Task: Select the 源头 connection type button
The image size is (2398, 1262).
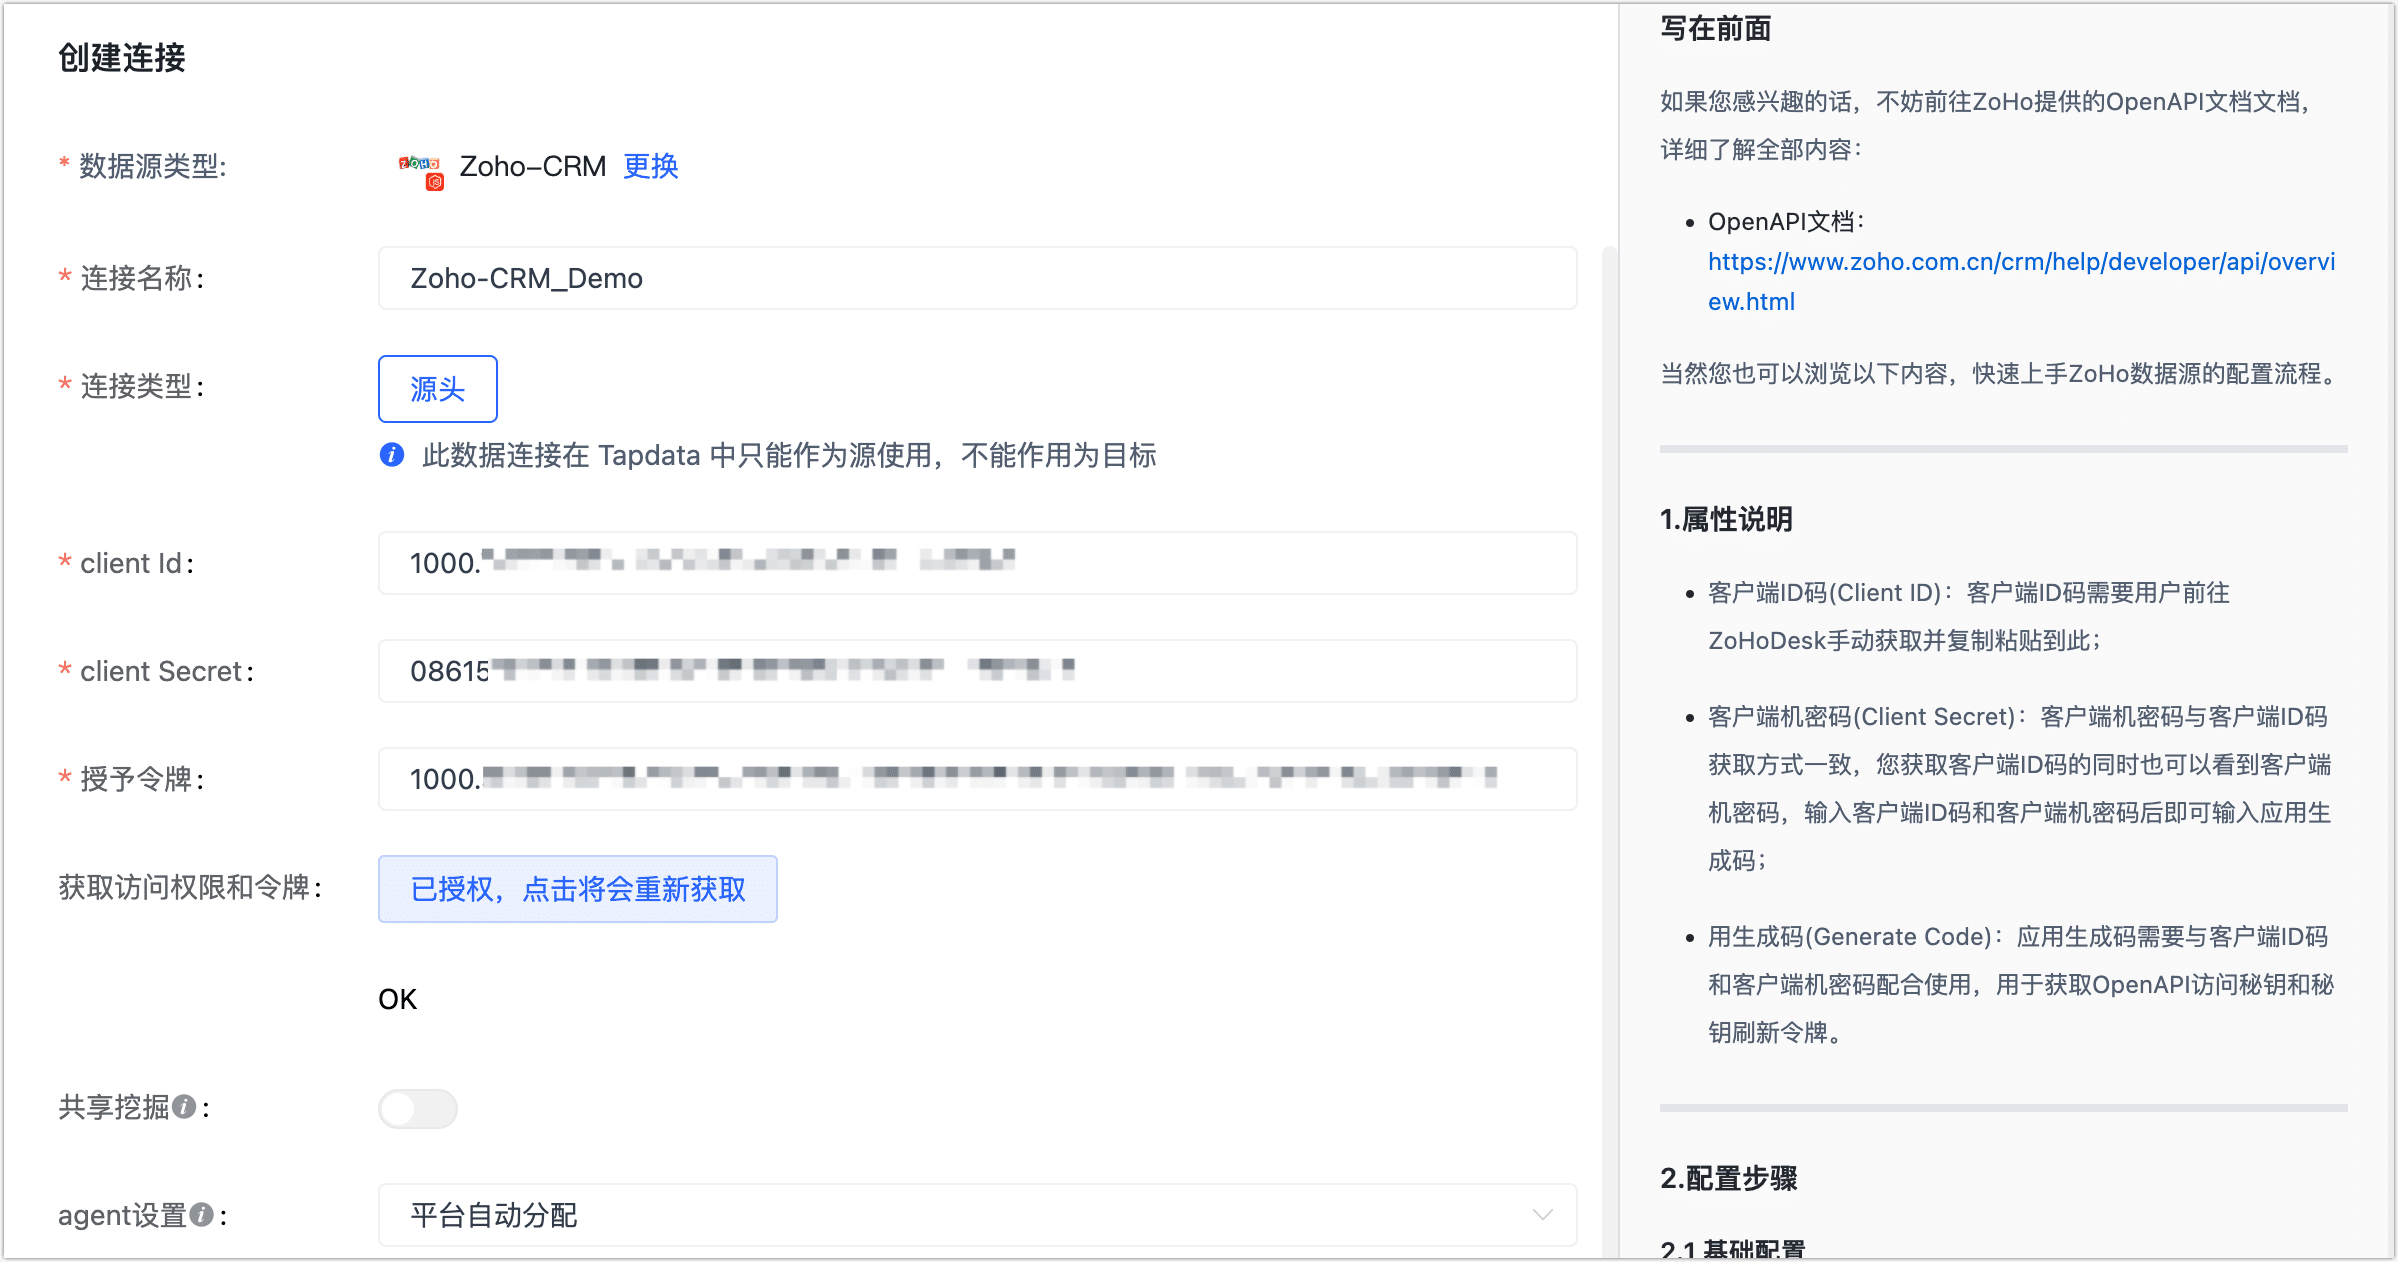Action: (x=438, y=389)
